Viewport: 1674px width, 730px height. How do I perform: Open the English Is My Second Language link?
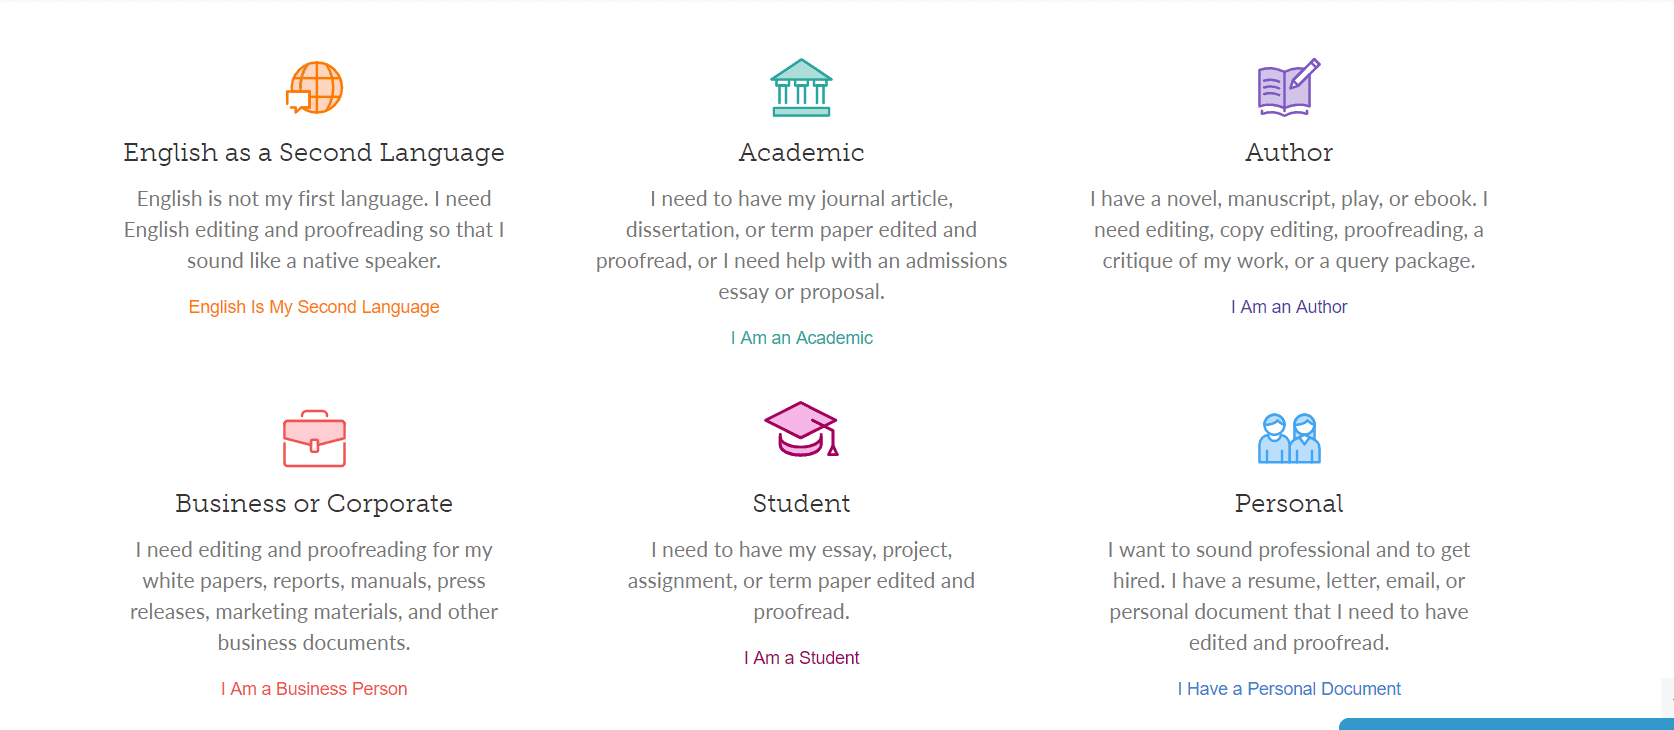314,307
